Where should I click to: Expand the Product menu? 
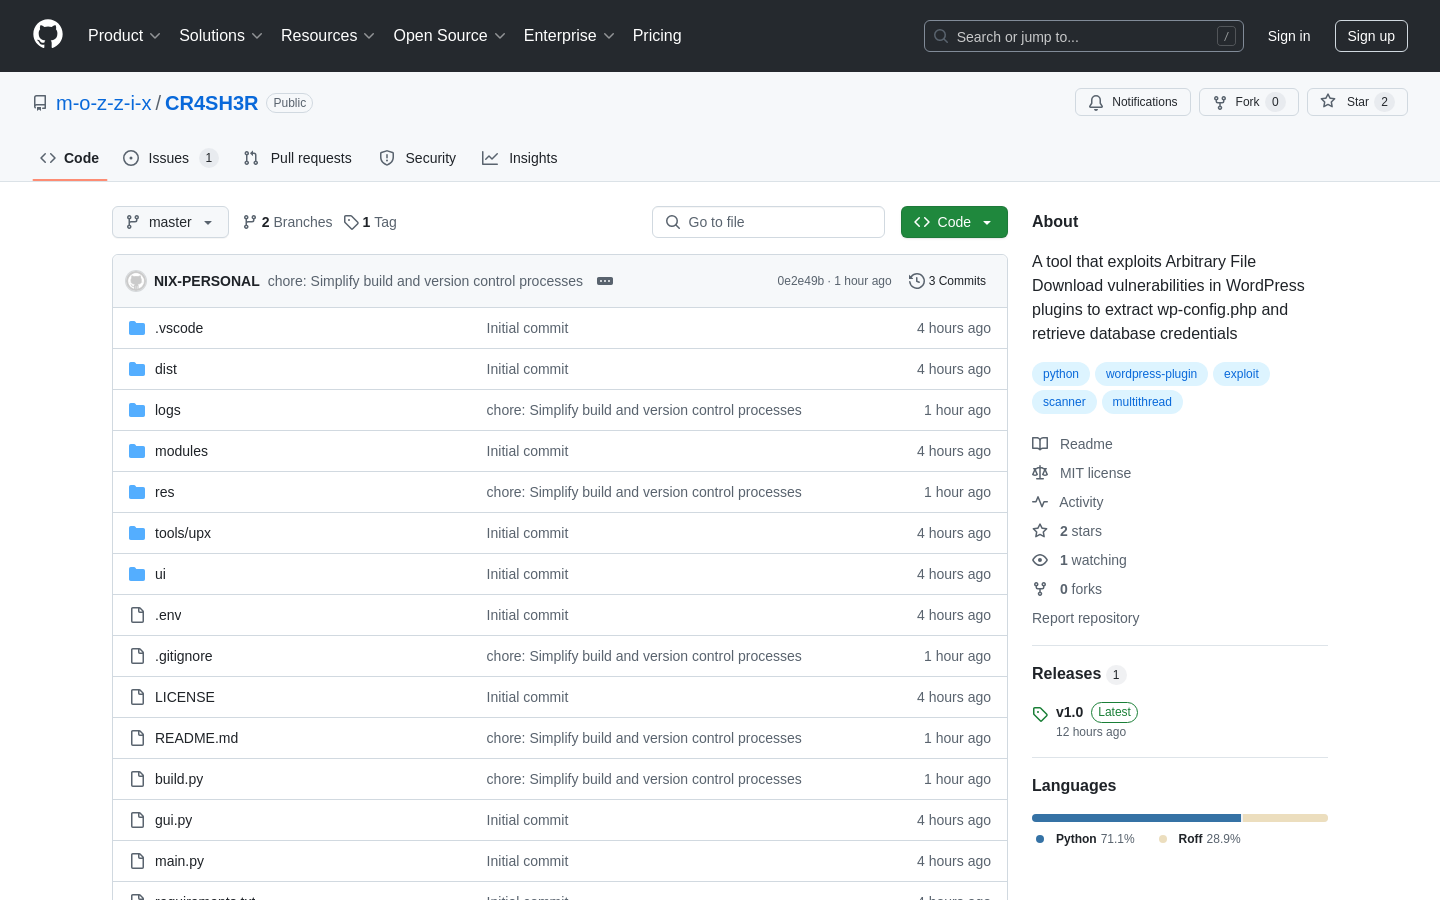[x=124, y=36]
